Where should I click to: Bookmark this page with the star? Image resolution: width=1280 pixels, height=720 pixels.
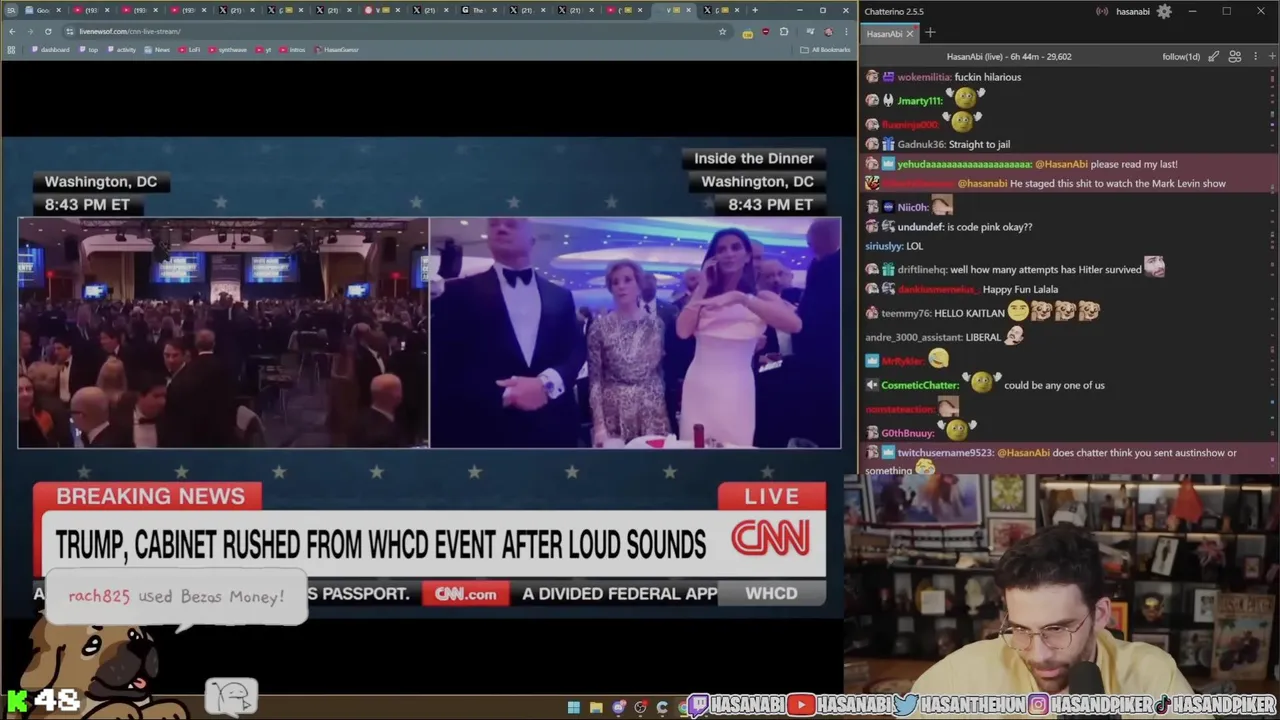tap(722, 31)
